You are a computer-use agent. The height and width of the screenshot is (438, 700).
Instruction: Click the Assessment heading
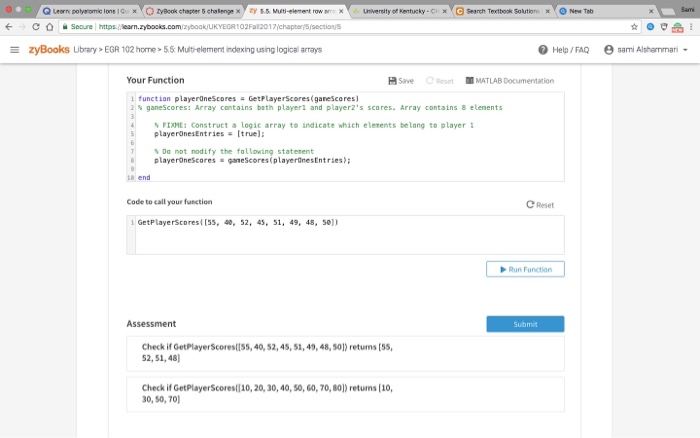pos(151,324)
